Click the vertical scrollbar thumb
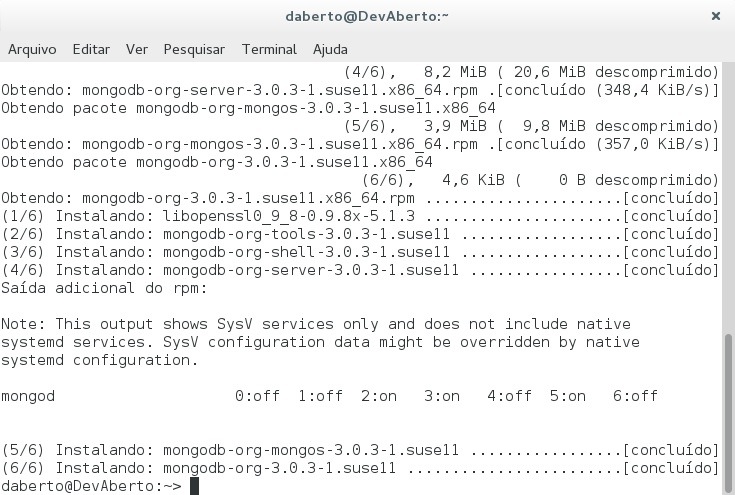The width and height of the screenshot is (735, 495). [728, 410]
